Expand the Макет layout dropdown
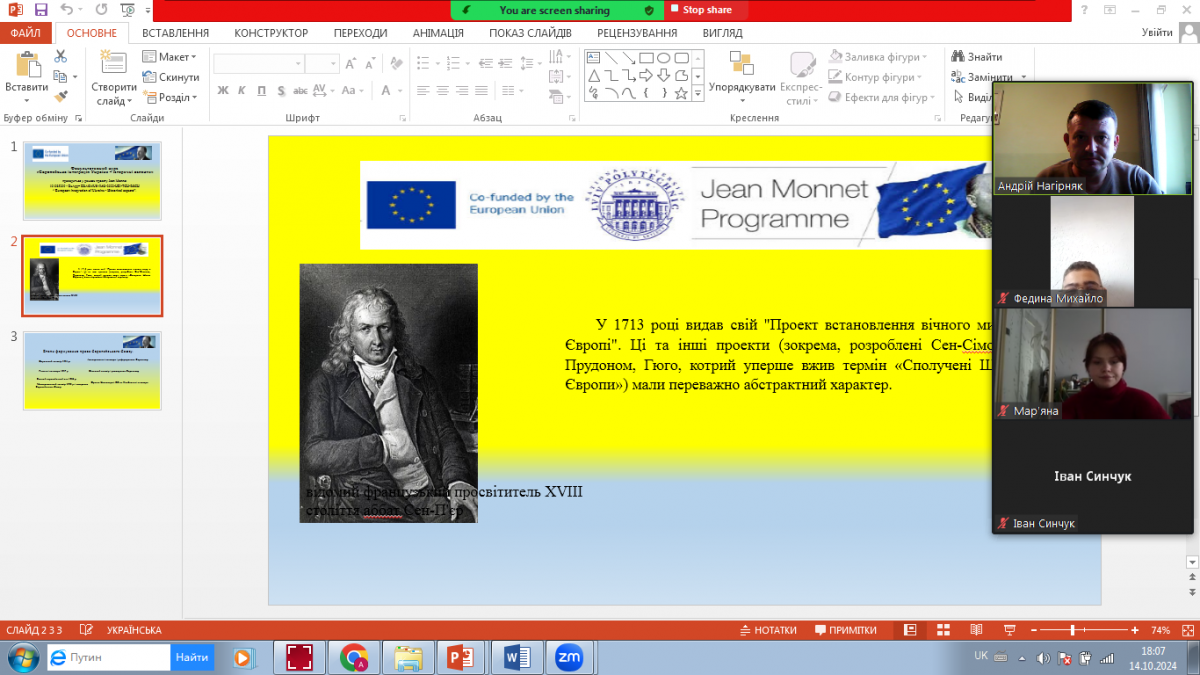 coord(169,57)
